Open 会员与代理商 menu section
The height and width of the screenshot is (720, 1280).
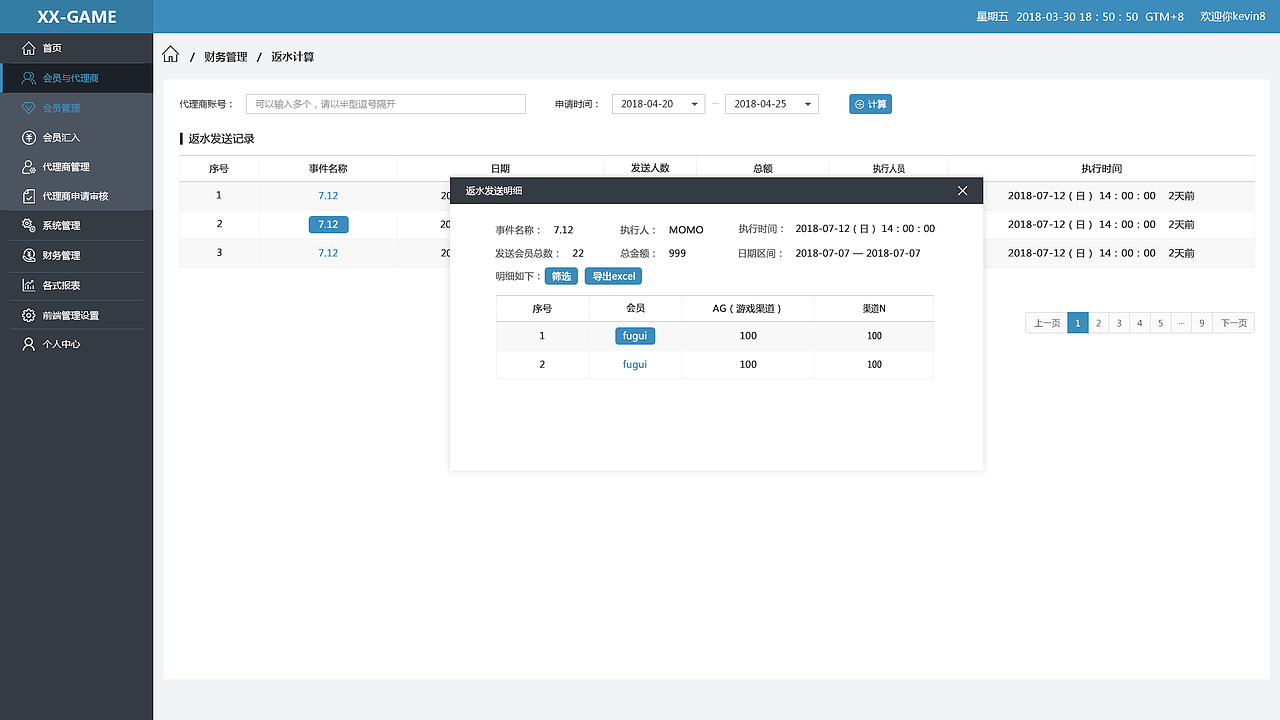pos(76,78)
